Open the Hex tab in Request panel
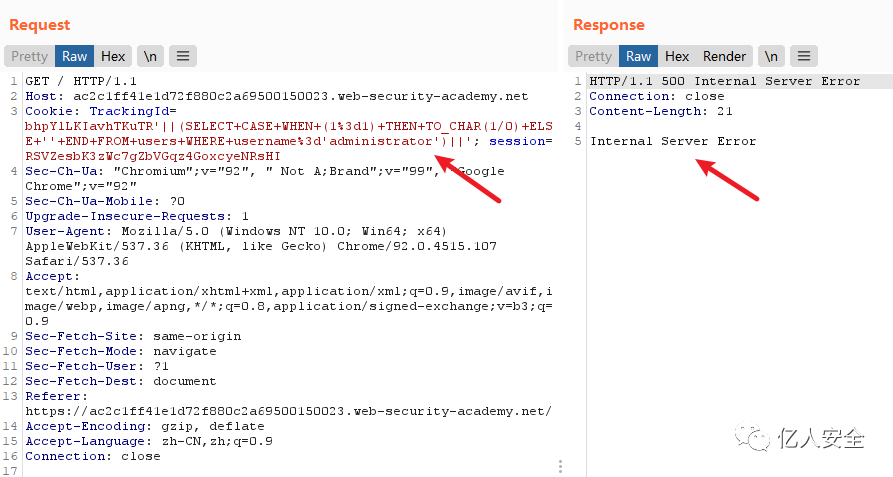Screen dimensions: 893x477 113,56
